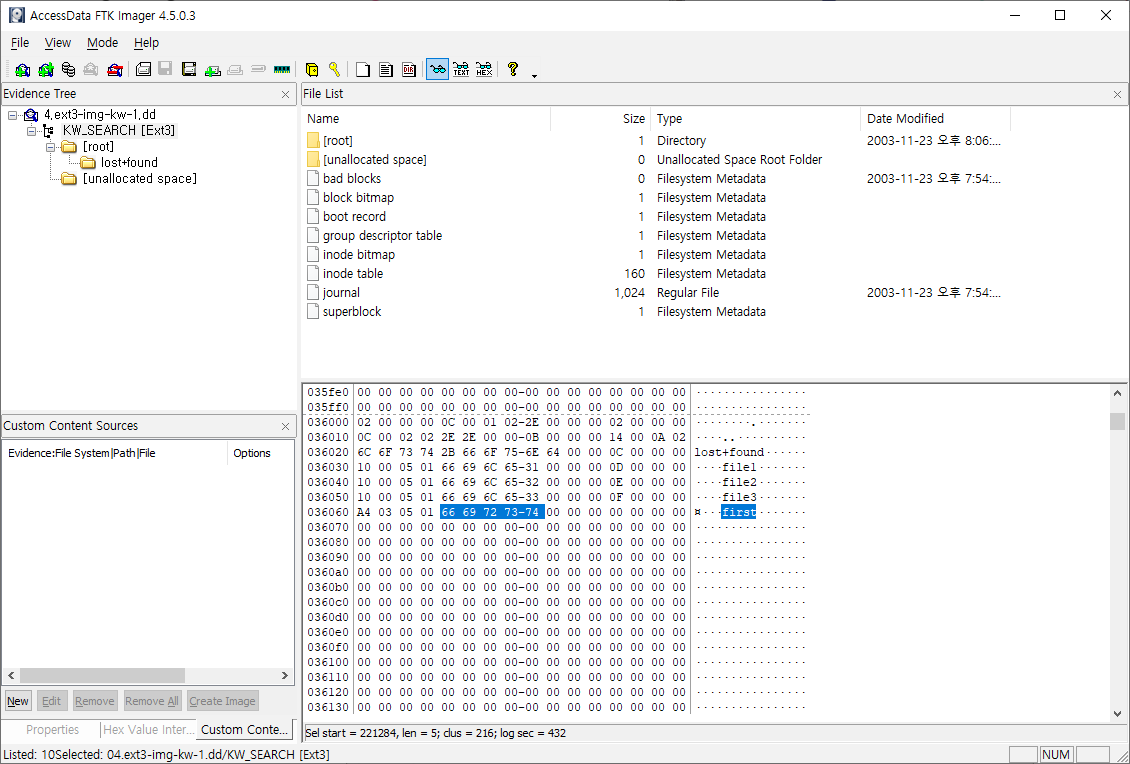This screenshot has width=1130, height=764.
Task: Open the Mode menu
Action: click(x=102, y=43)
